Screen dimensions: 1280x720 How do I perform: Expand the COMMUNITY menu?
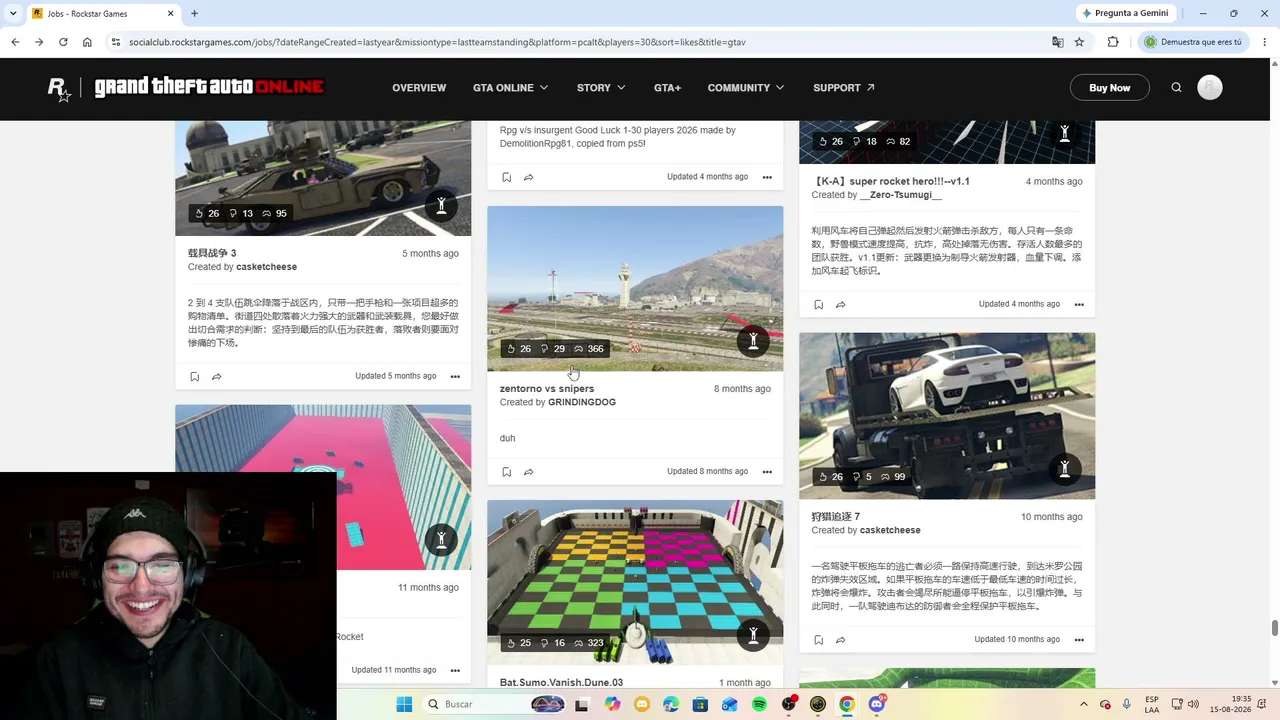746,88
